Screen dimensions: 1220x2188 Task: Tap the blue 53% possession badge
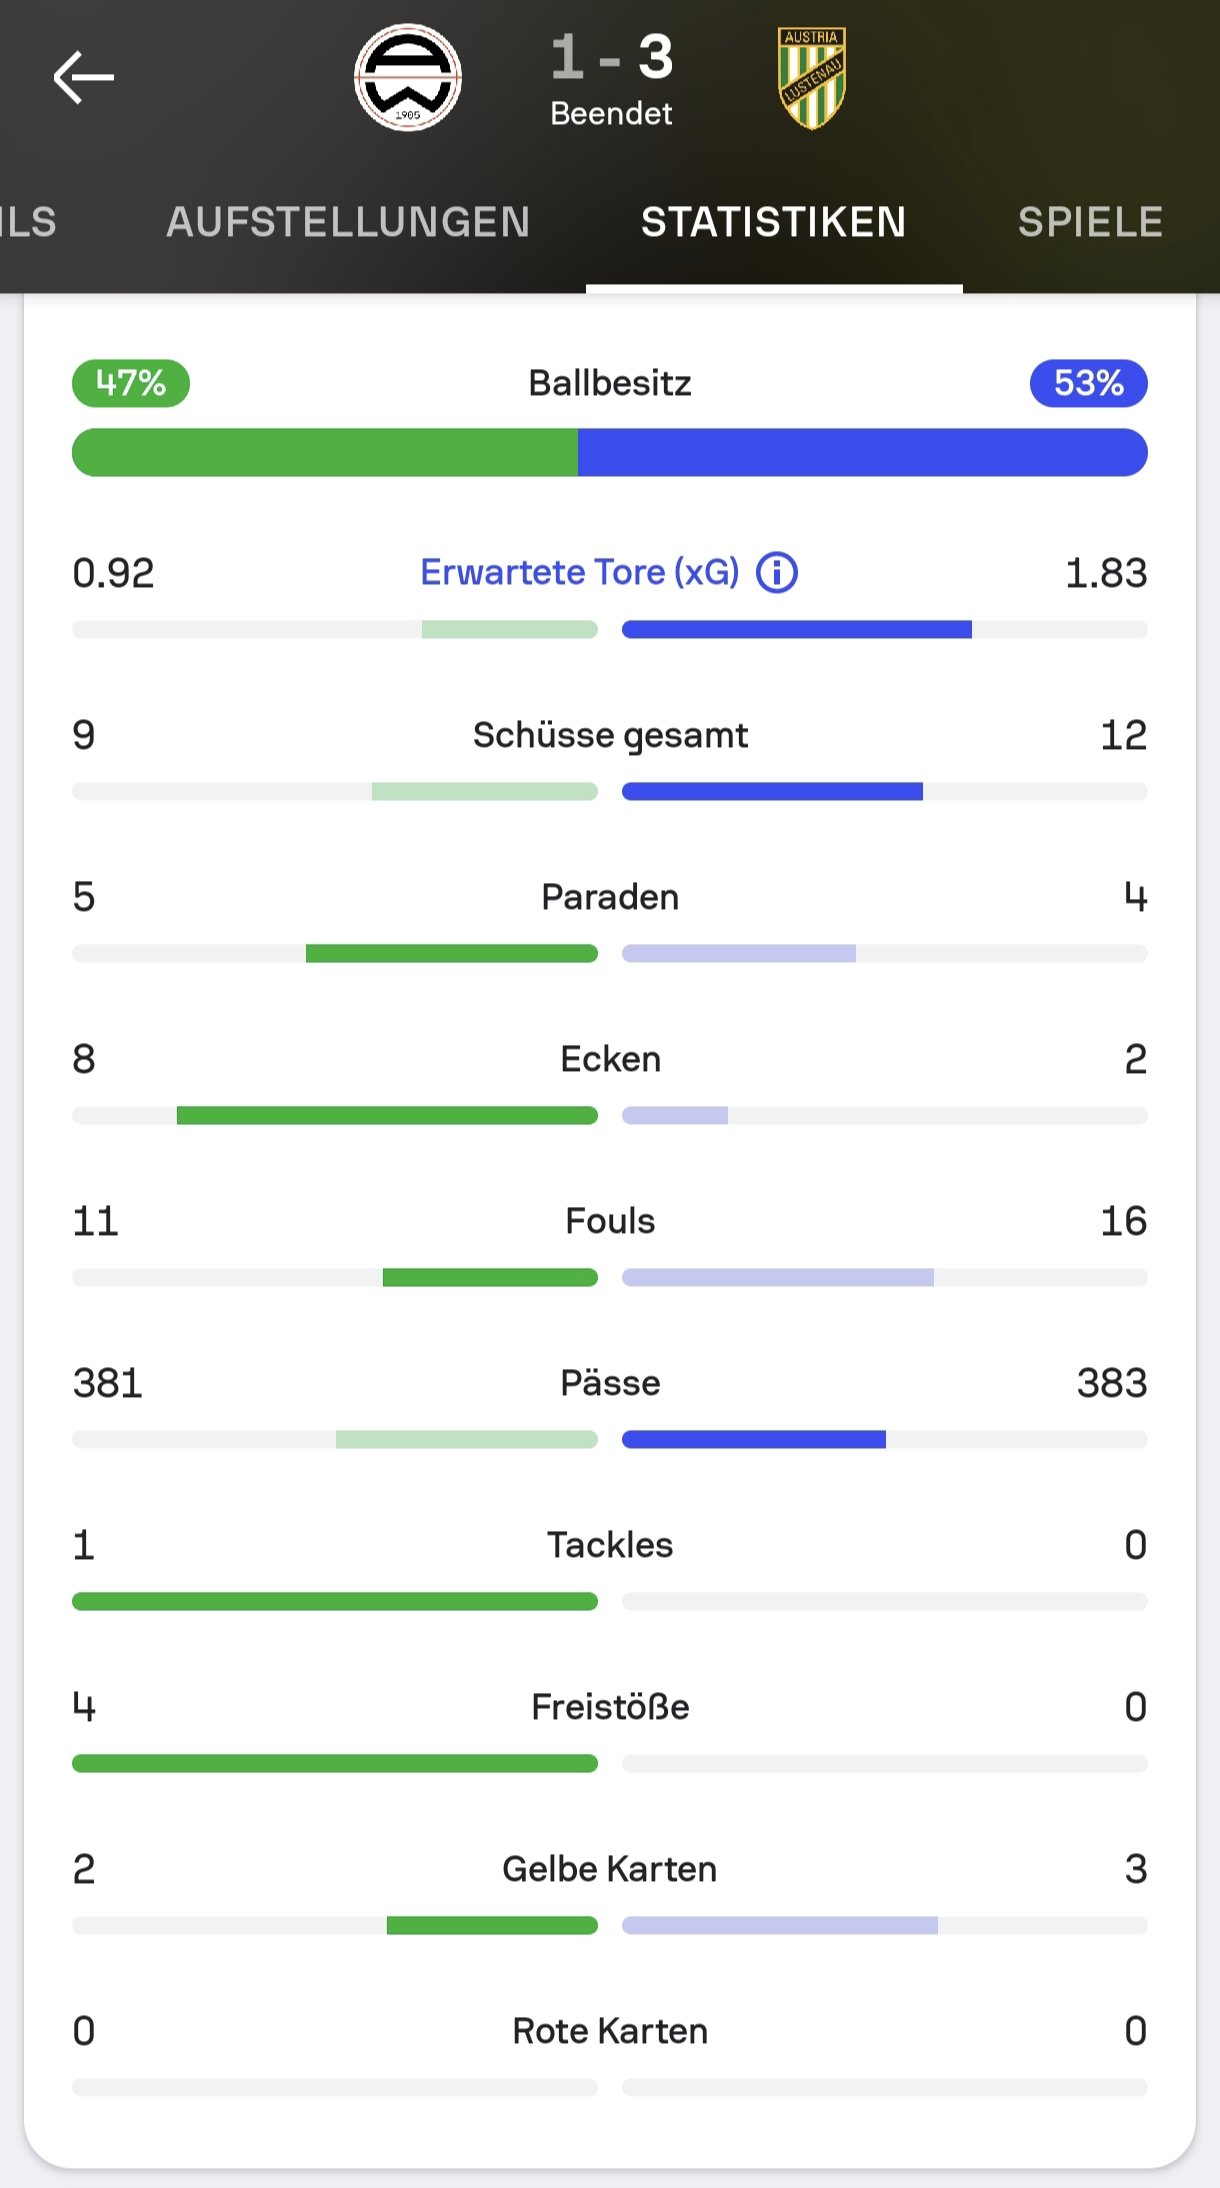(x=1089, y=383)
